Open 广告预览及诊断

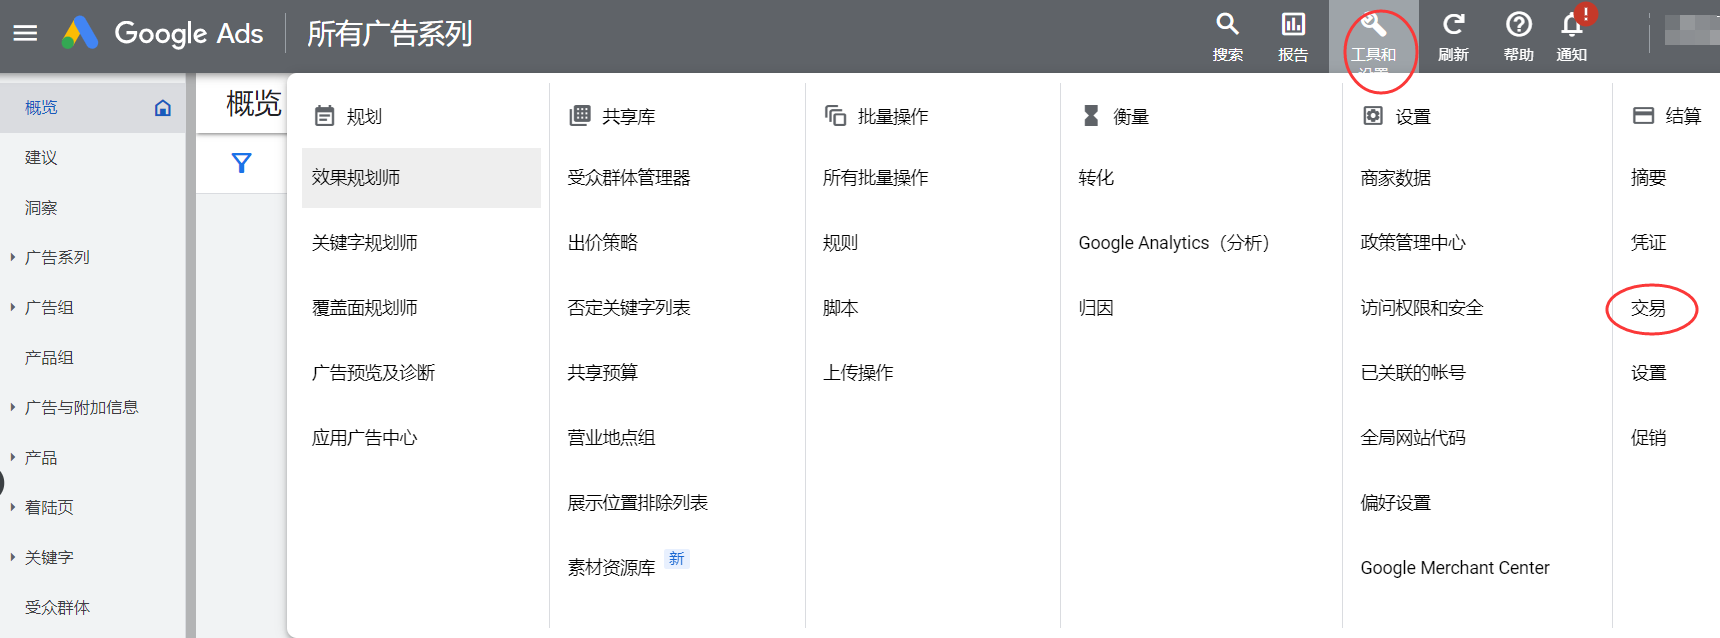pyautogui.click(x=374, y=373)
